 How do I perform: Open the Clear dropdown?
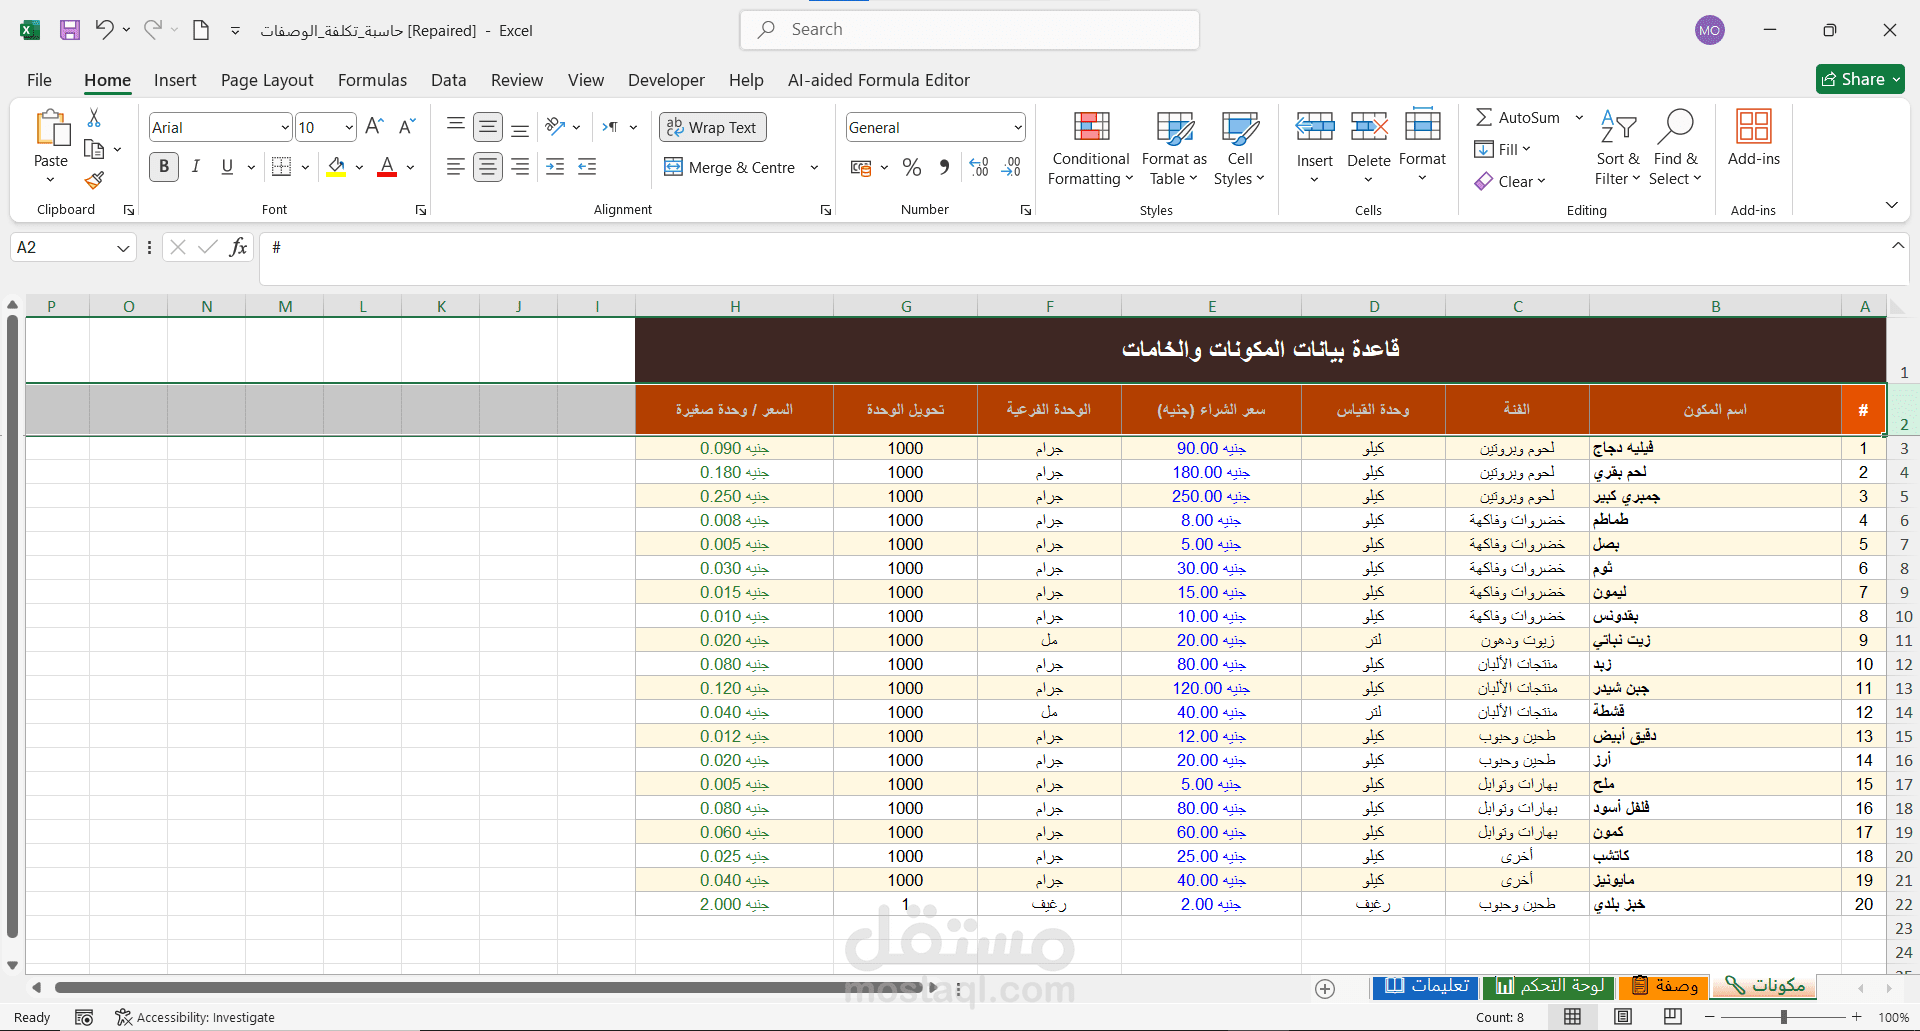coord(1511,181)
